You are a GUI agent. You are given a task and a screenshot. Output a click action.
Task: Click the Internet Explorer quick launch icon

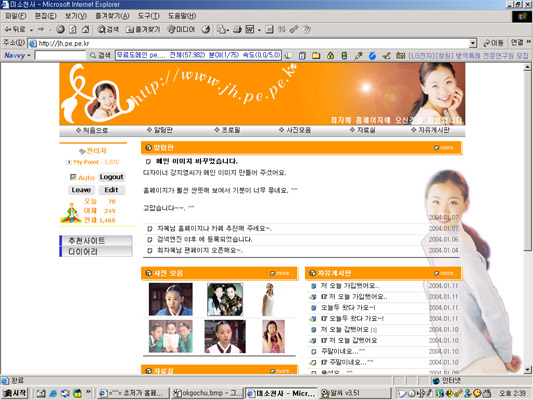[53, 393]
